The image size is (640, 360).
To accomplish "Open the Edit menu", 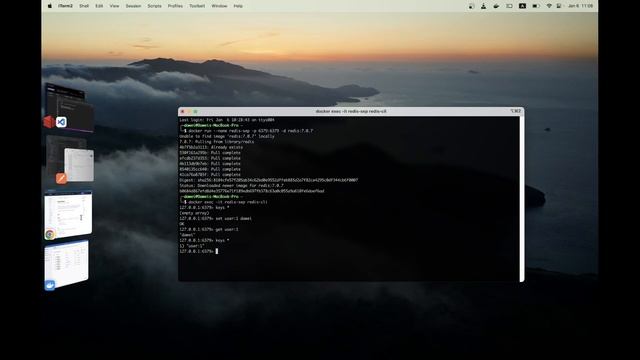I will (x=99, y=6).
